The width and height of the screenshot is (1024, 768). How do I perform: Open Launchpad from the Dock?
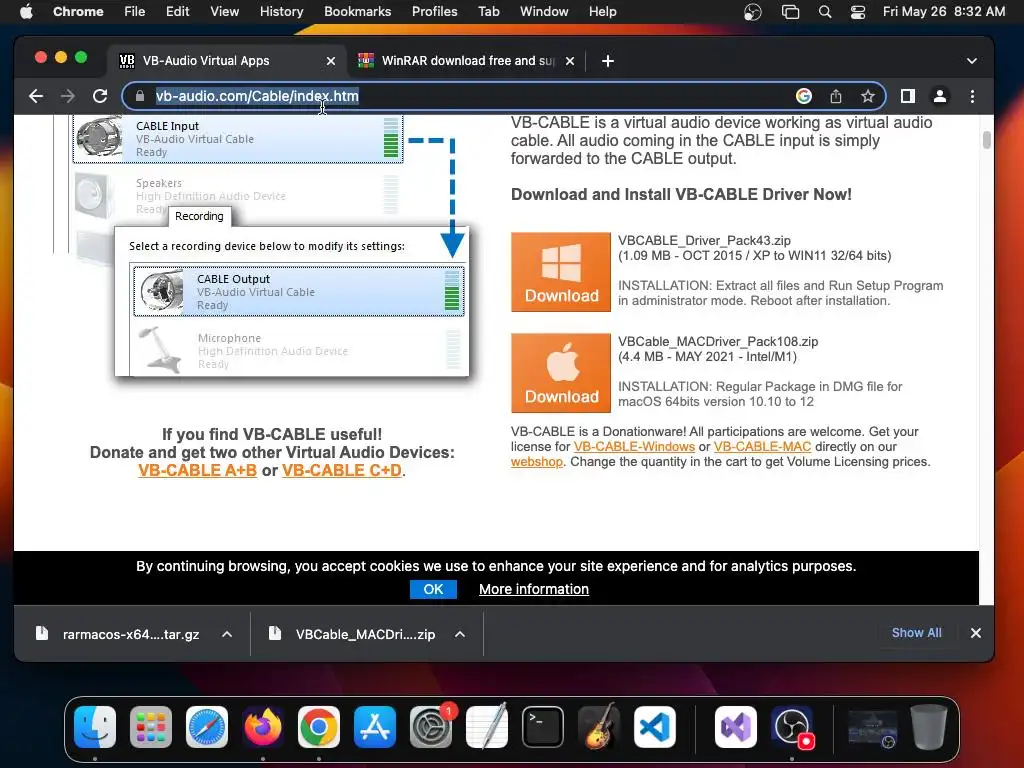[x=151, y=727]
